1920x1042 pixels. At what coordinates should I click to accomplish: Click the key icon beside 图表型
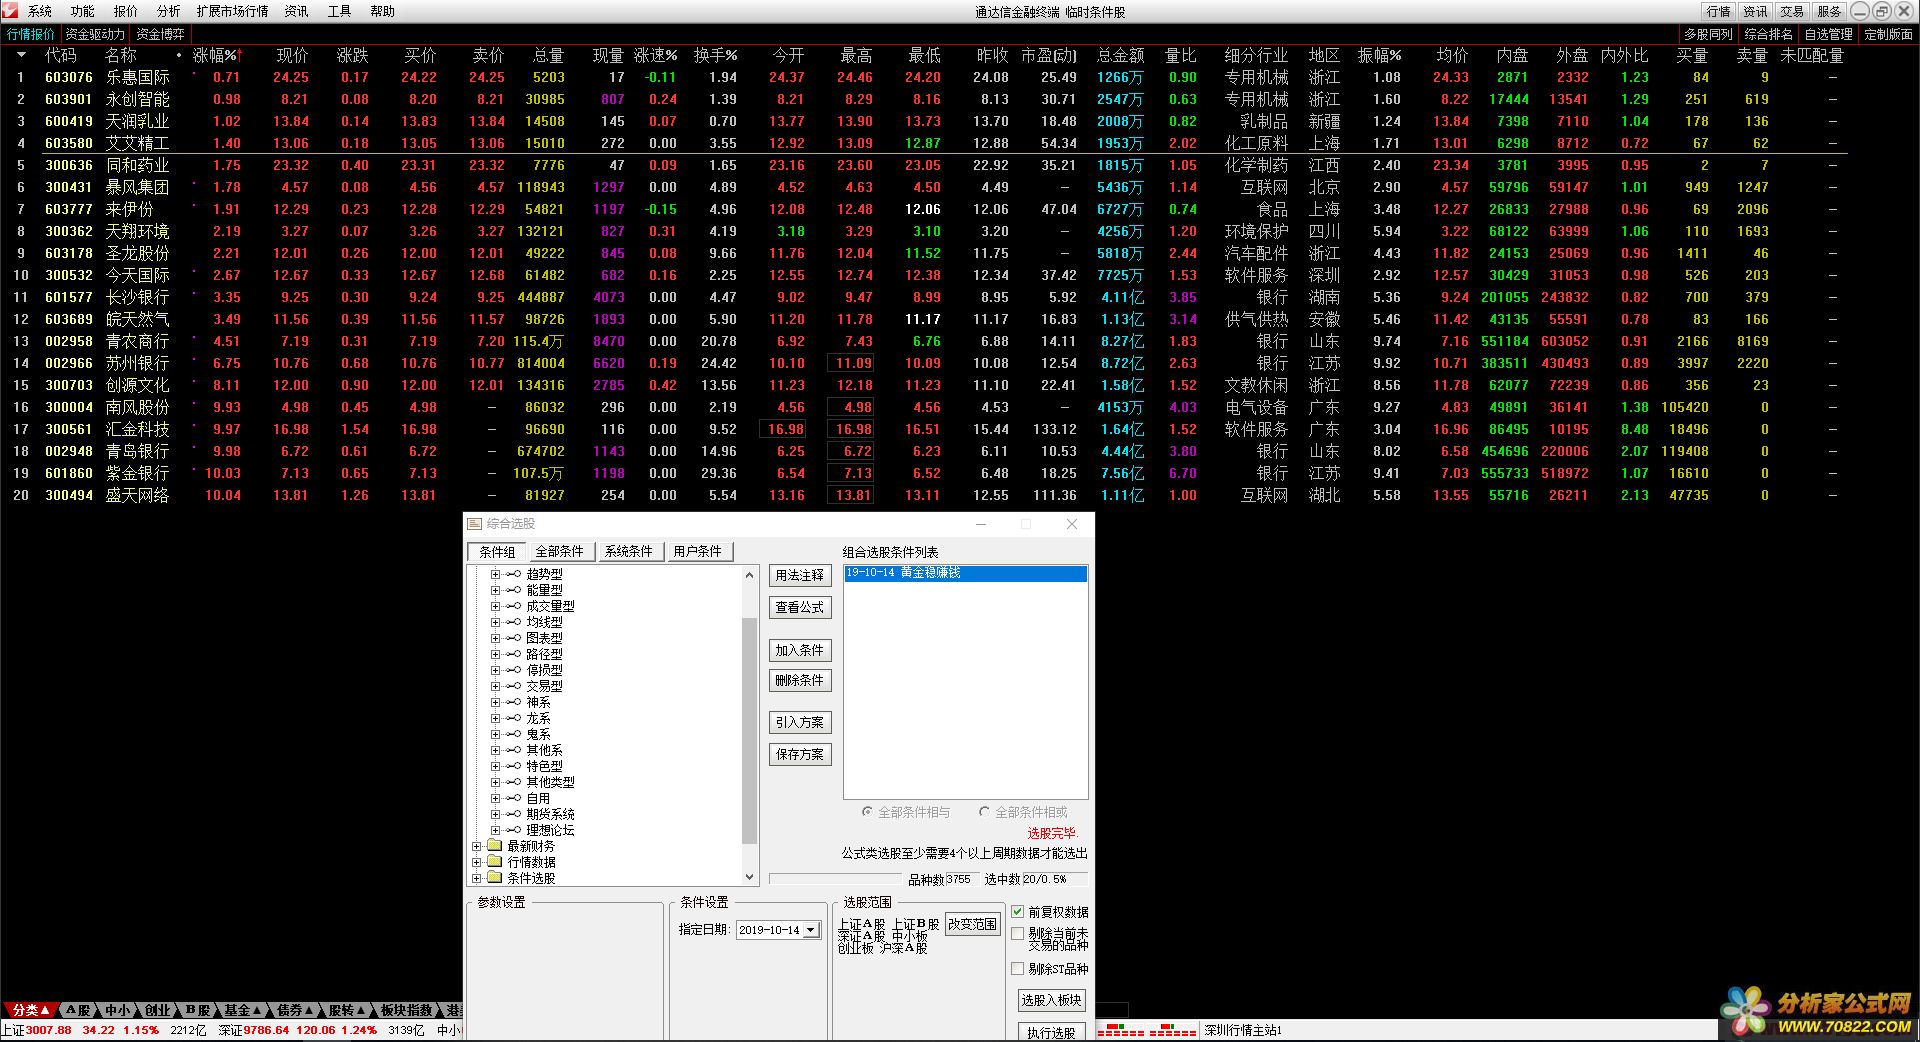point(513,639)
